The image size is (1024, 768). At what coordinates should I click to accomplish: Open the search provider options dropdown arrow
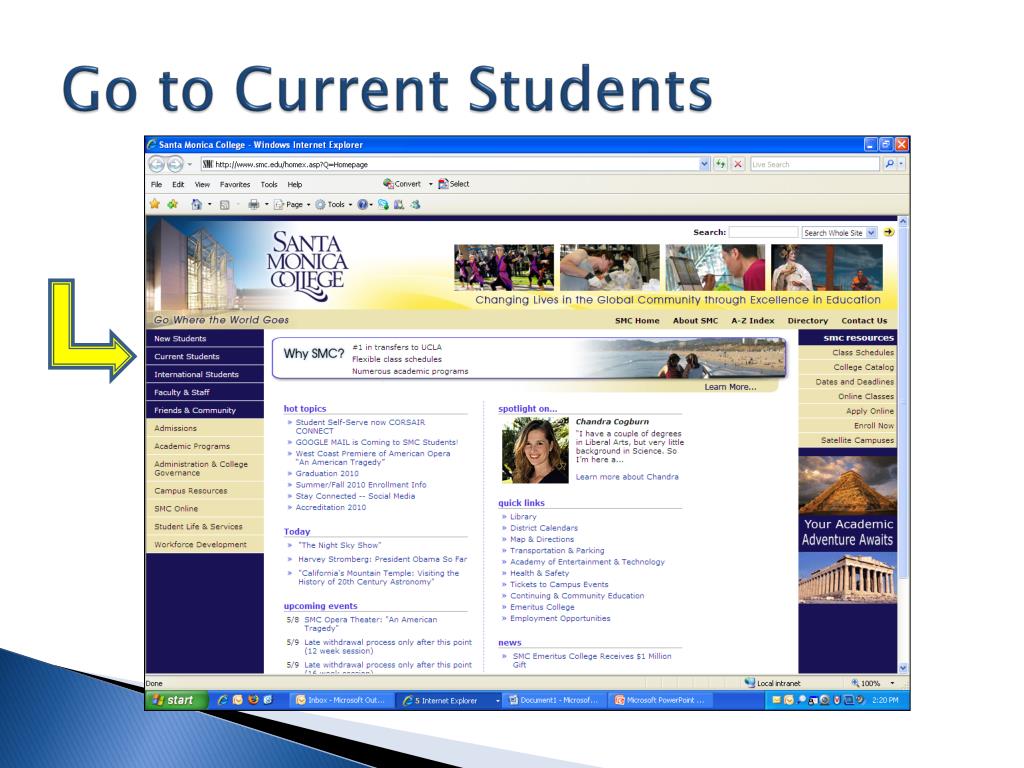click(x=901, y=164)
